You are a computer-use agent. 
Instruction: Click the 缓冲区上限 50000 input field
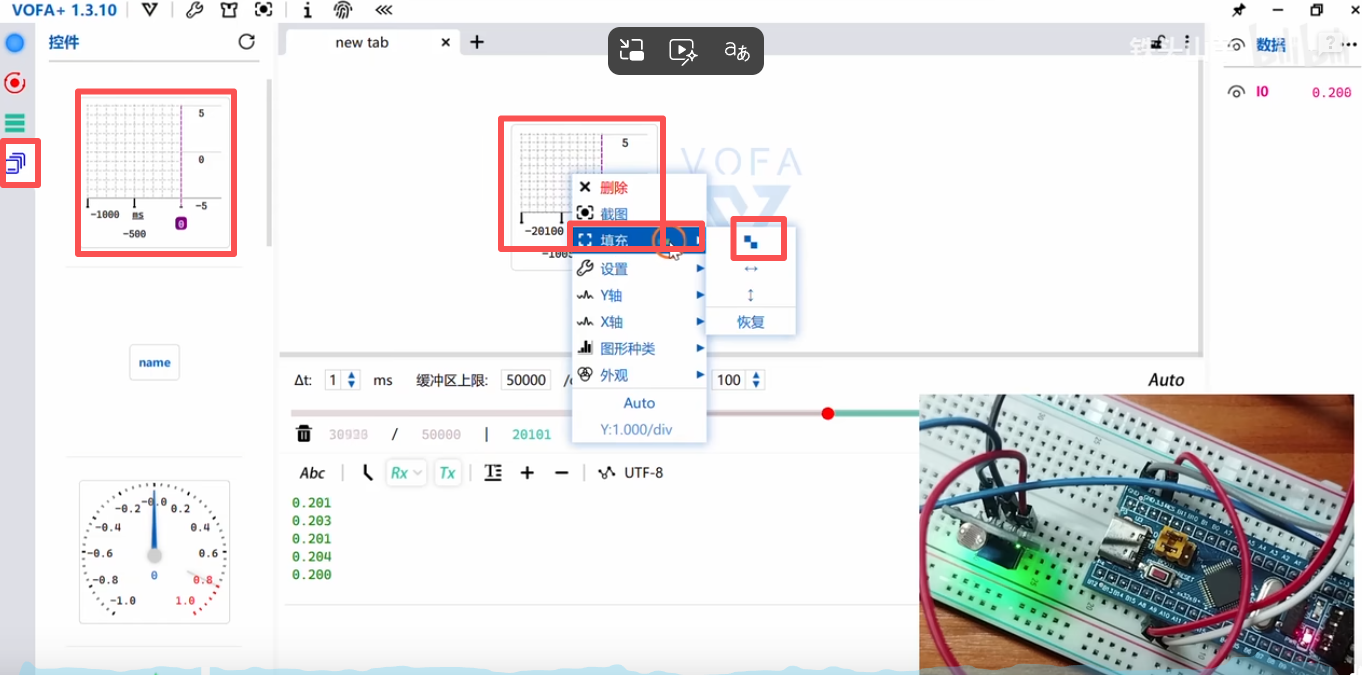[525, 380]
